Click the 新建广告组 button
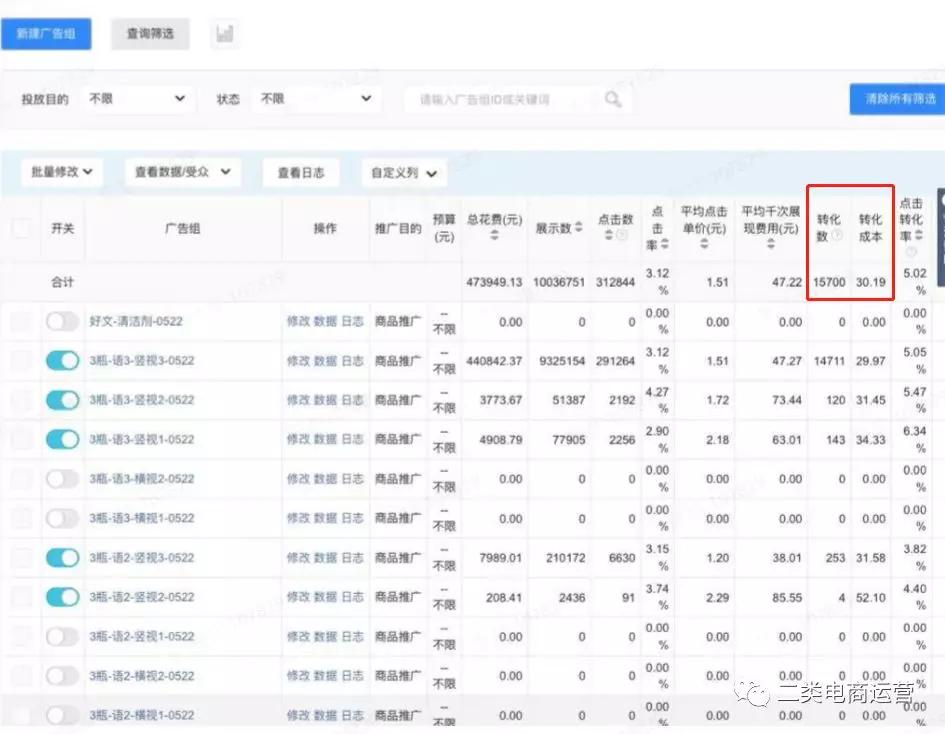Viewport: 945px width, 734px height. point(46,34)
